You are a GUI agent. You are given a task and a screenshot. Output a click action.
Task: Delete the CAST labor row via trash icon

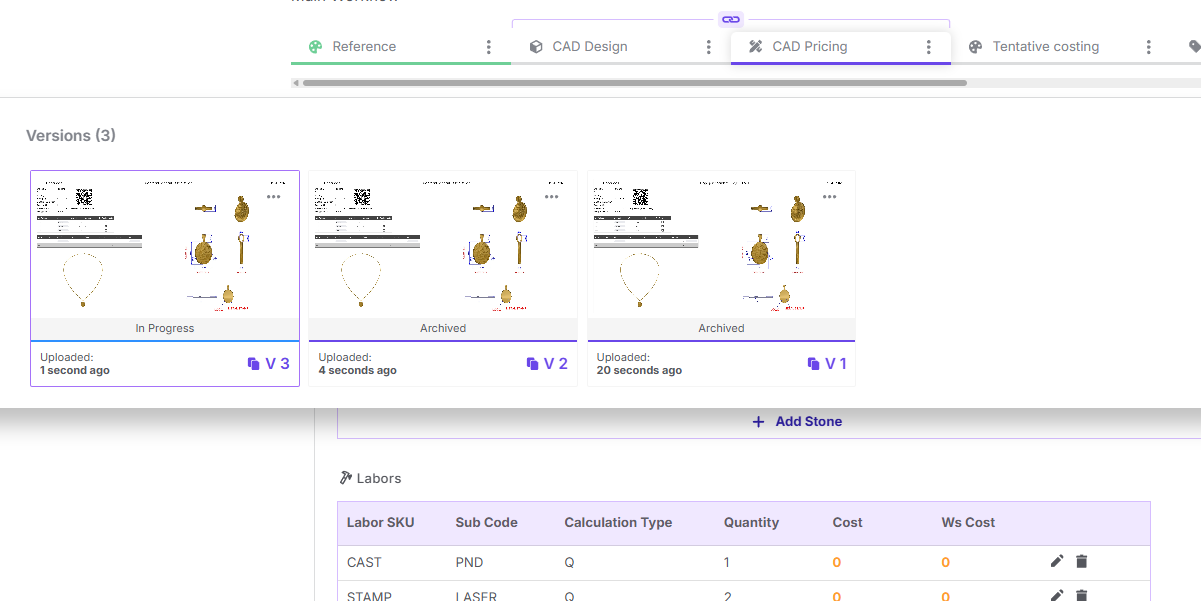pyautogui.click(x=1081, y=562)
